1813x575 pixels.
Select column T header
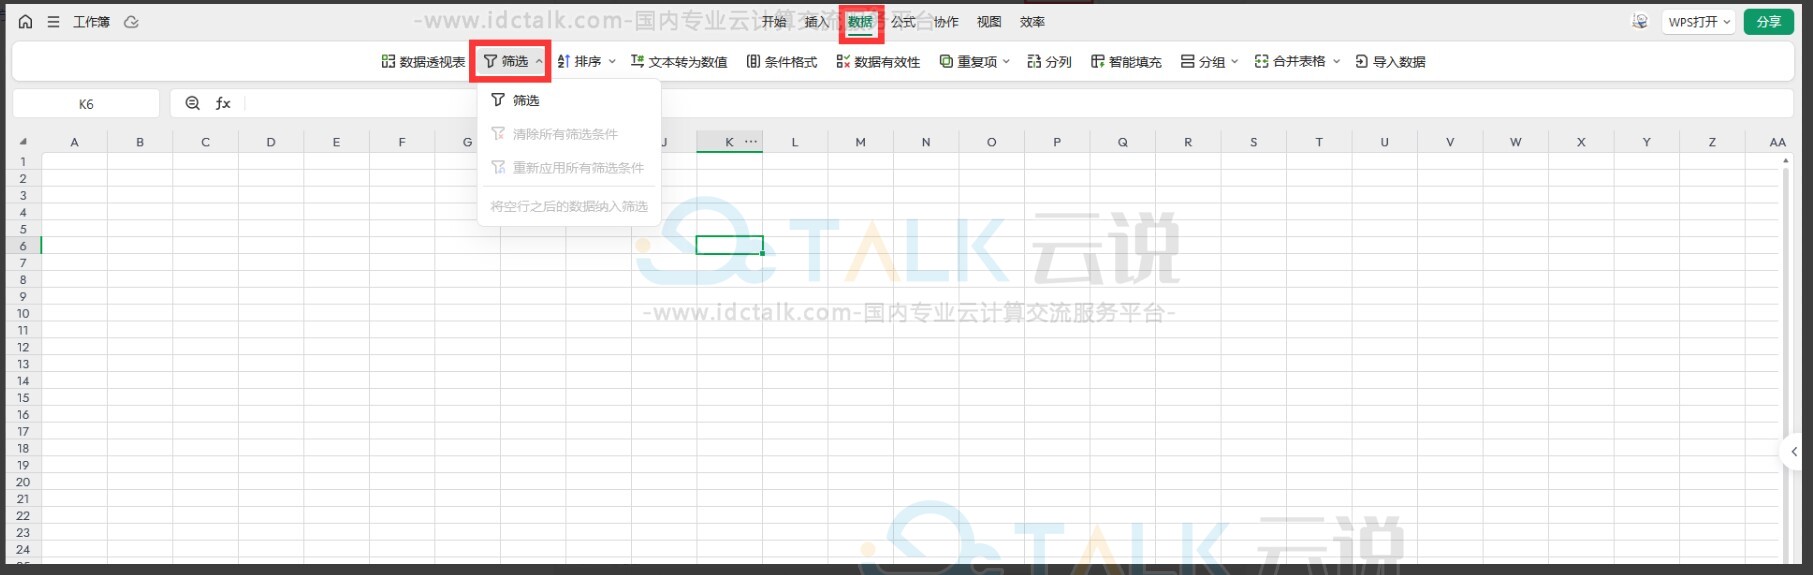[1319, 142]
